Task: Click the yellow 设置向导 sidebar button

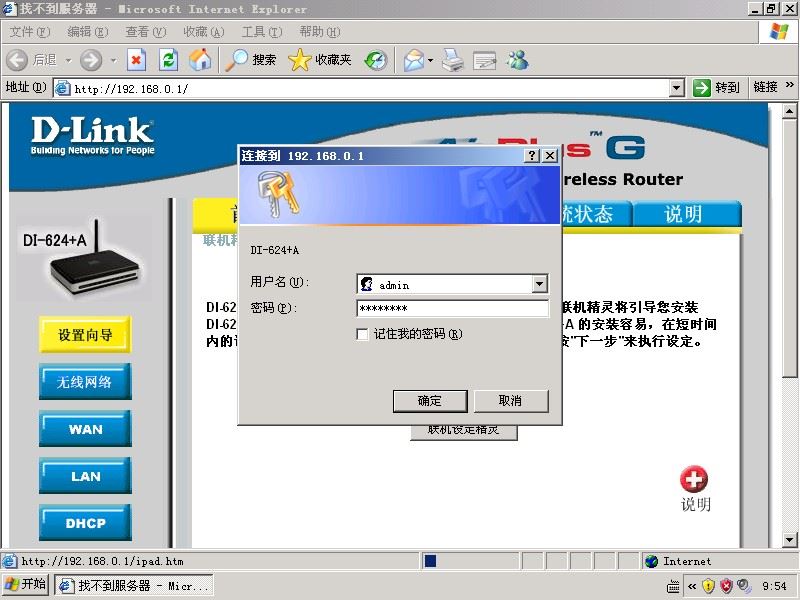Action: click(x=85, y=335)
